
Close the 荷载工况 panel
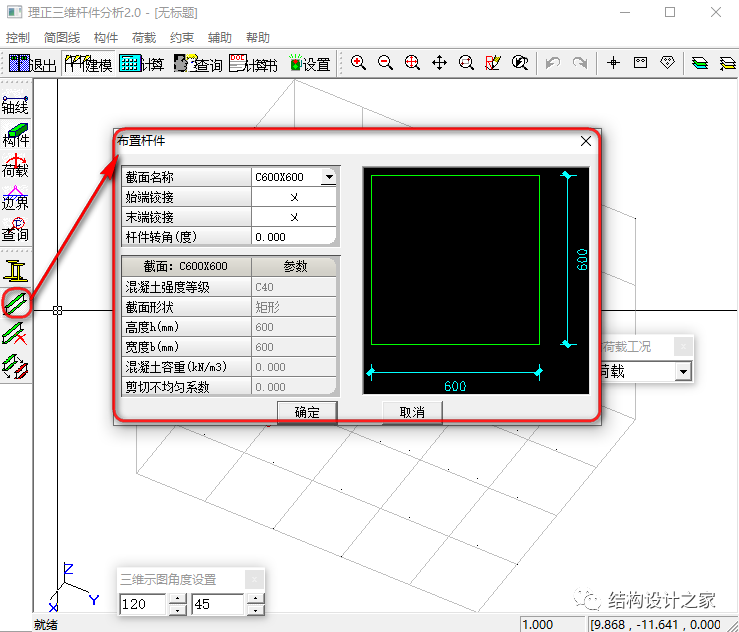(683, 347)
